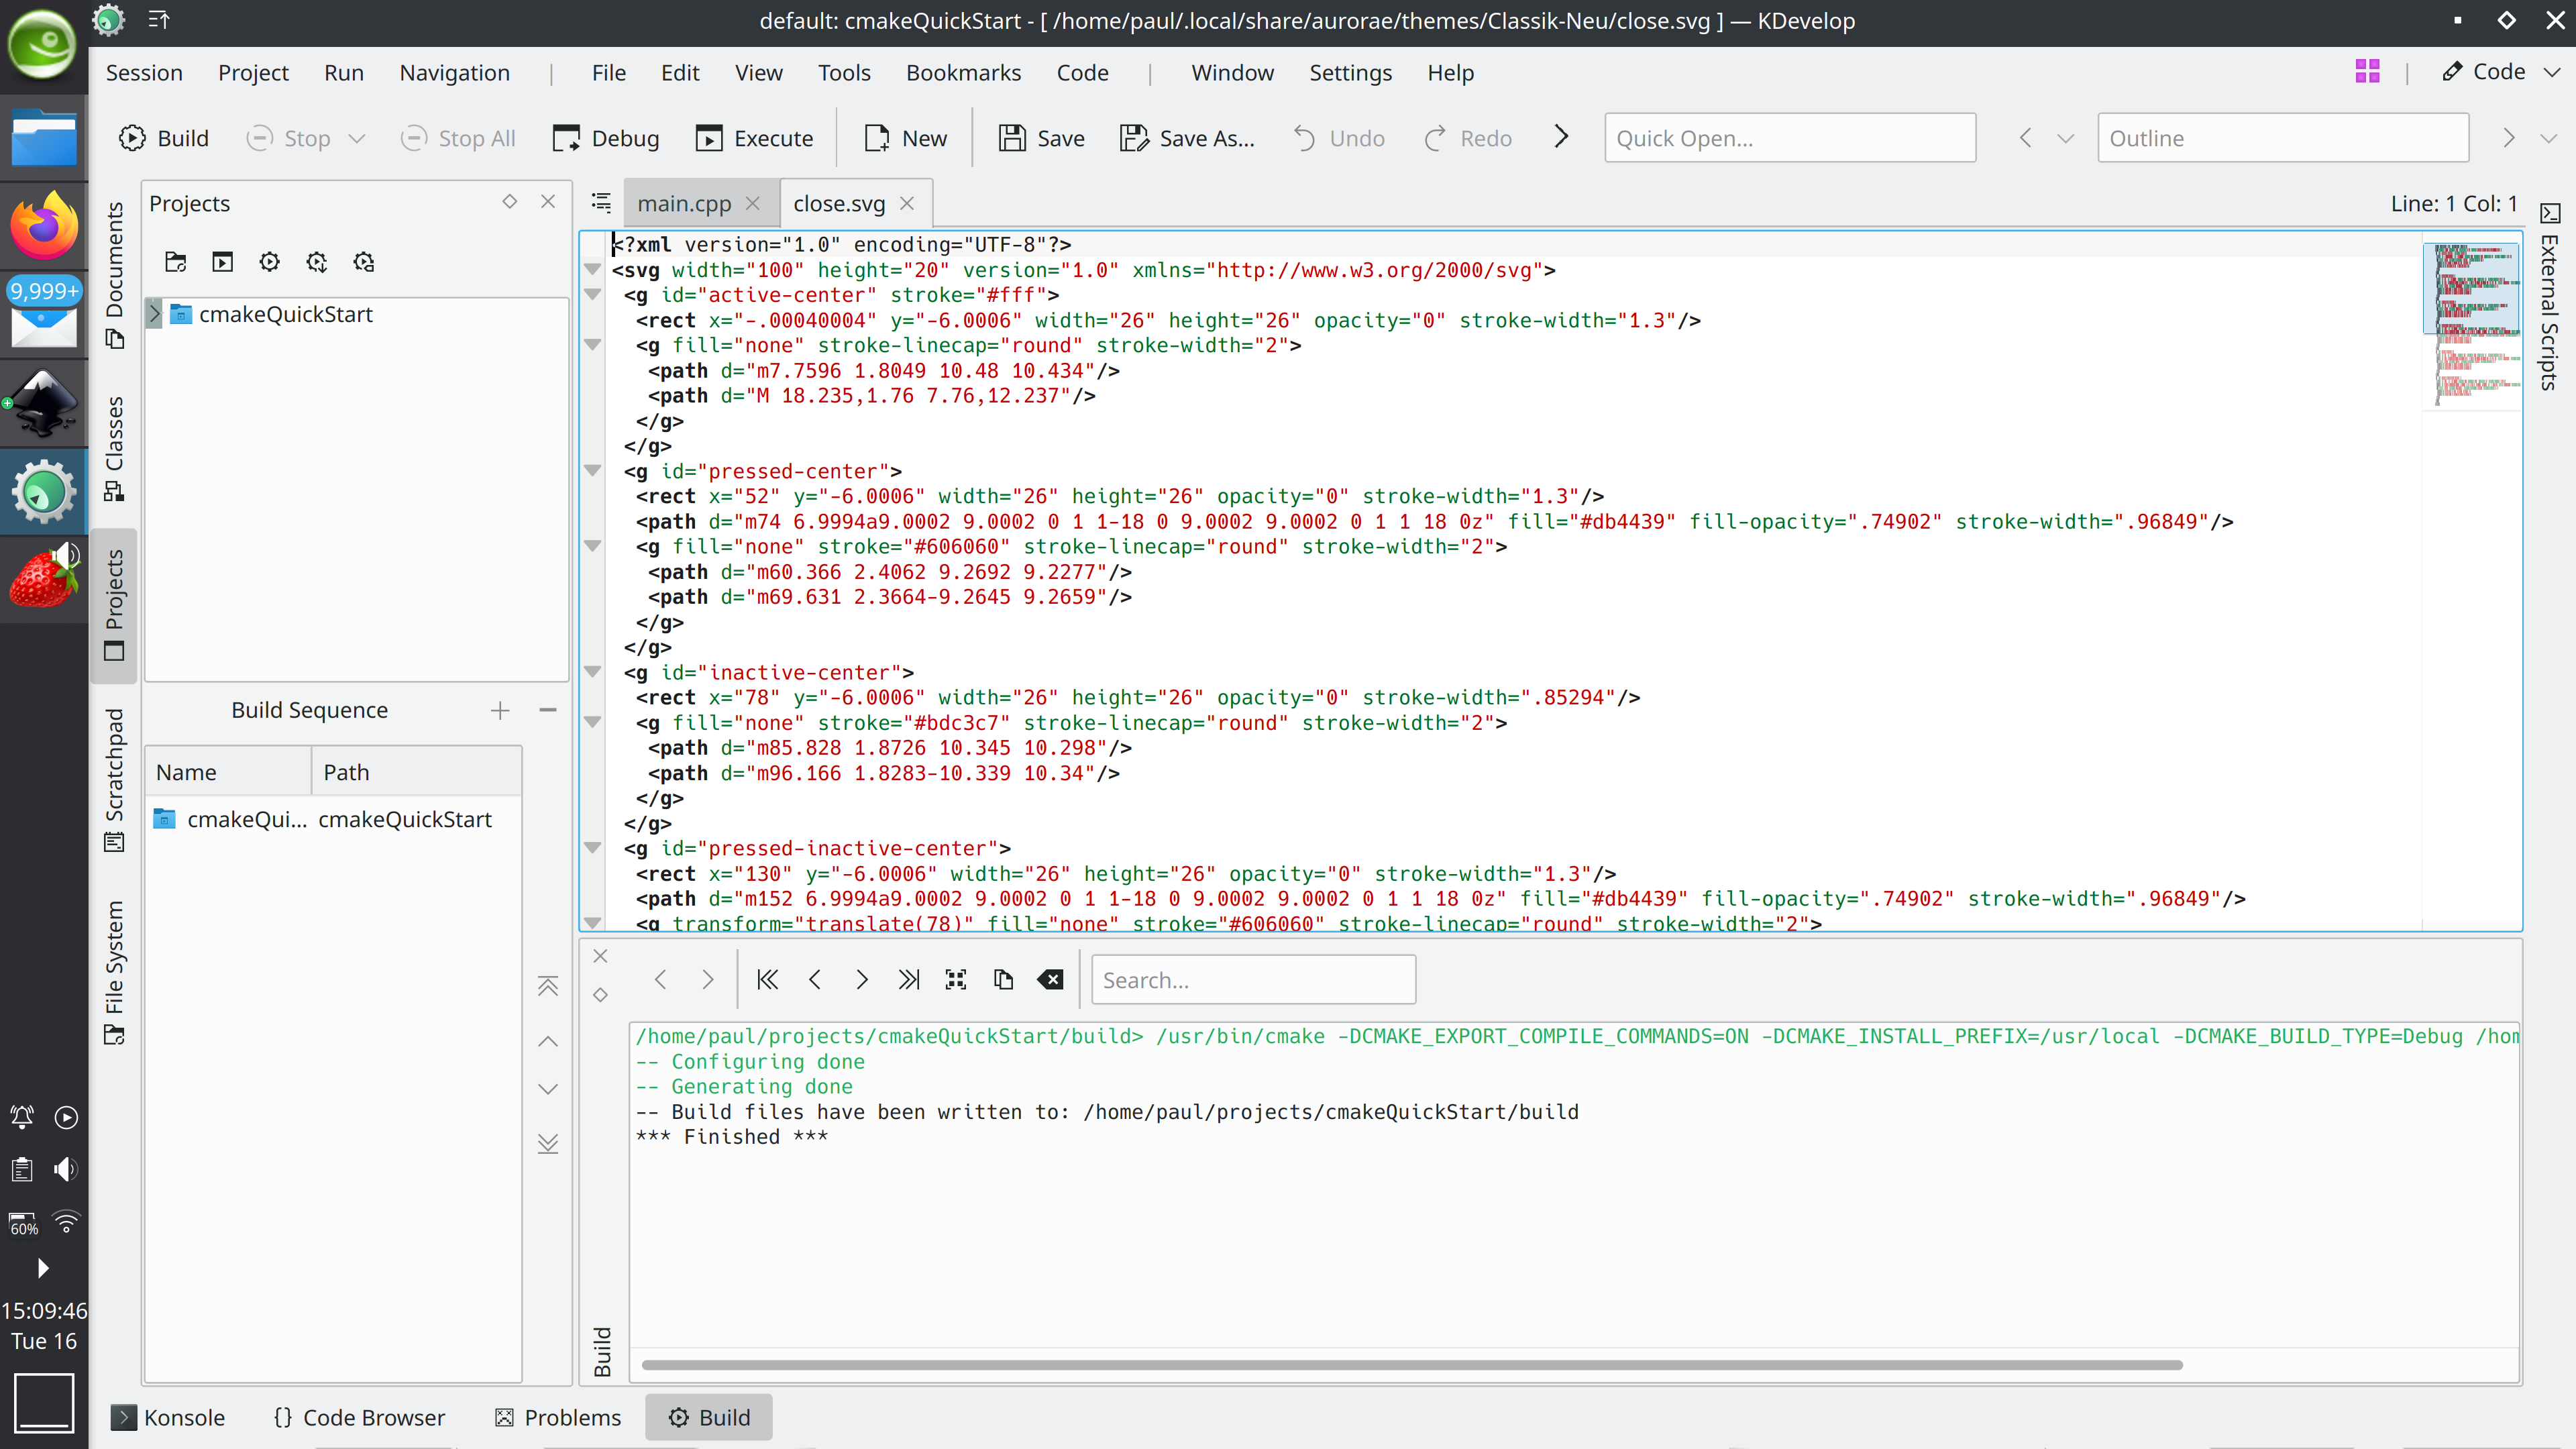Viewport: 2576px width, 1449px height.
Task: Open the far-right toolbar overflow dropdown
Action: (x=2548, y=138)
